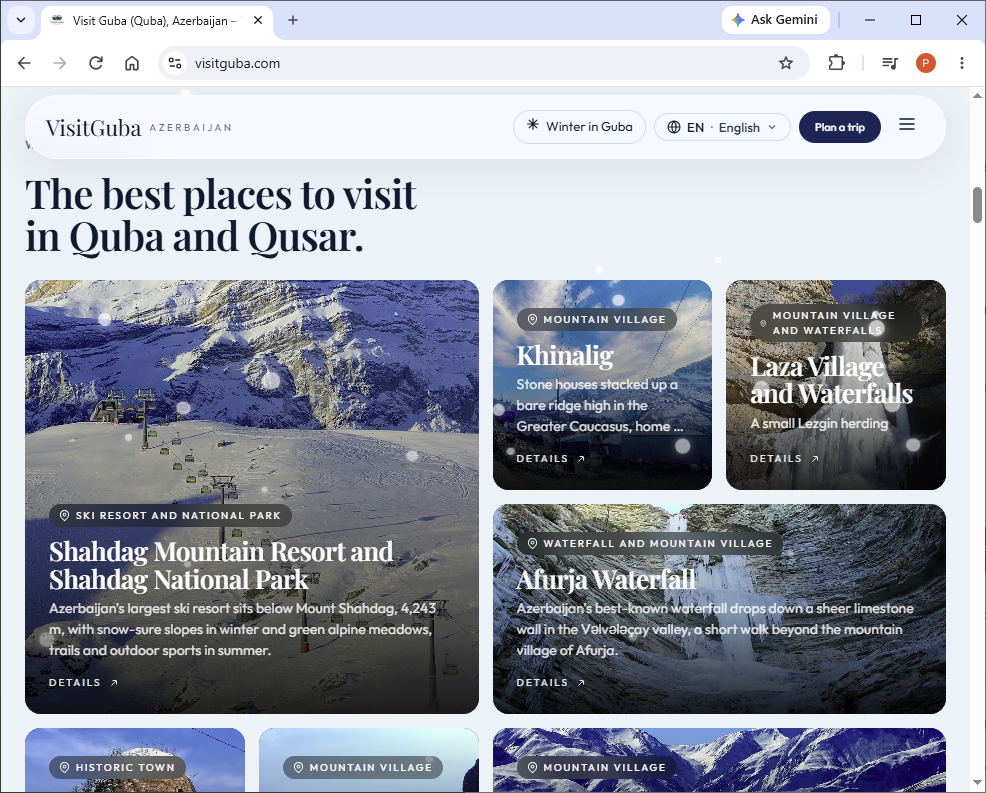Open the Chrome three-dot menu
The height and width of the screenshot is (793, 986).
pyautogui.click(x=961, y=63)
